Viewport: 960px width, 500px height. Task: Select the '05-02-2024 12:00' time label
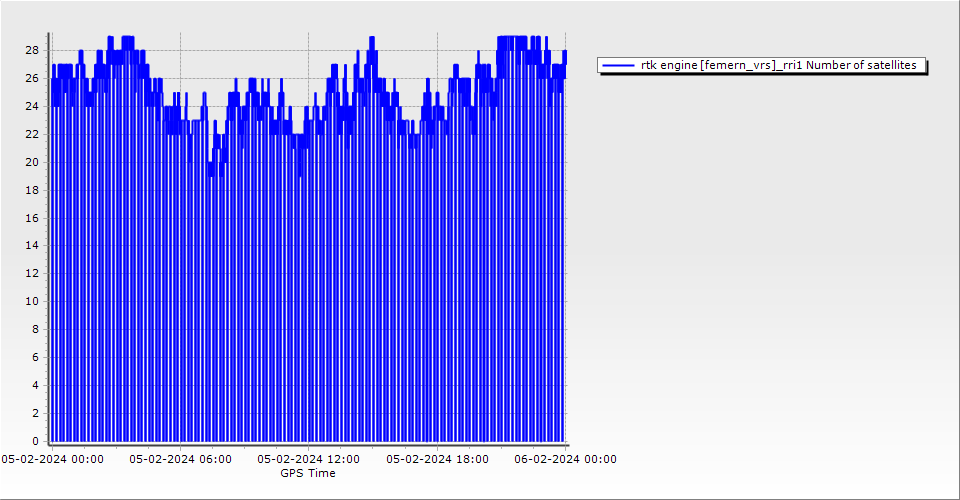pos(308,459)
